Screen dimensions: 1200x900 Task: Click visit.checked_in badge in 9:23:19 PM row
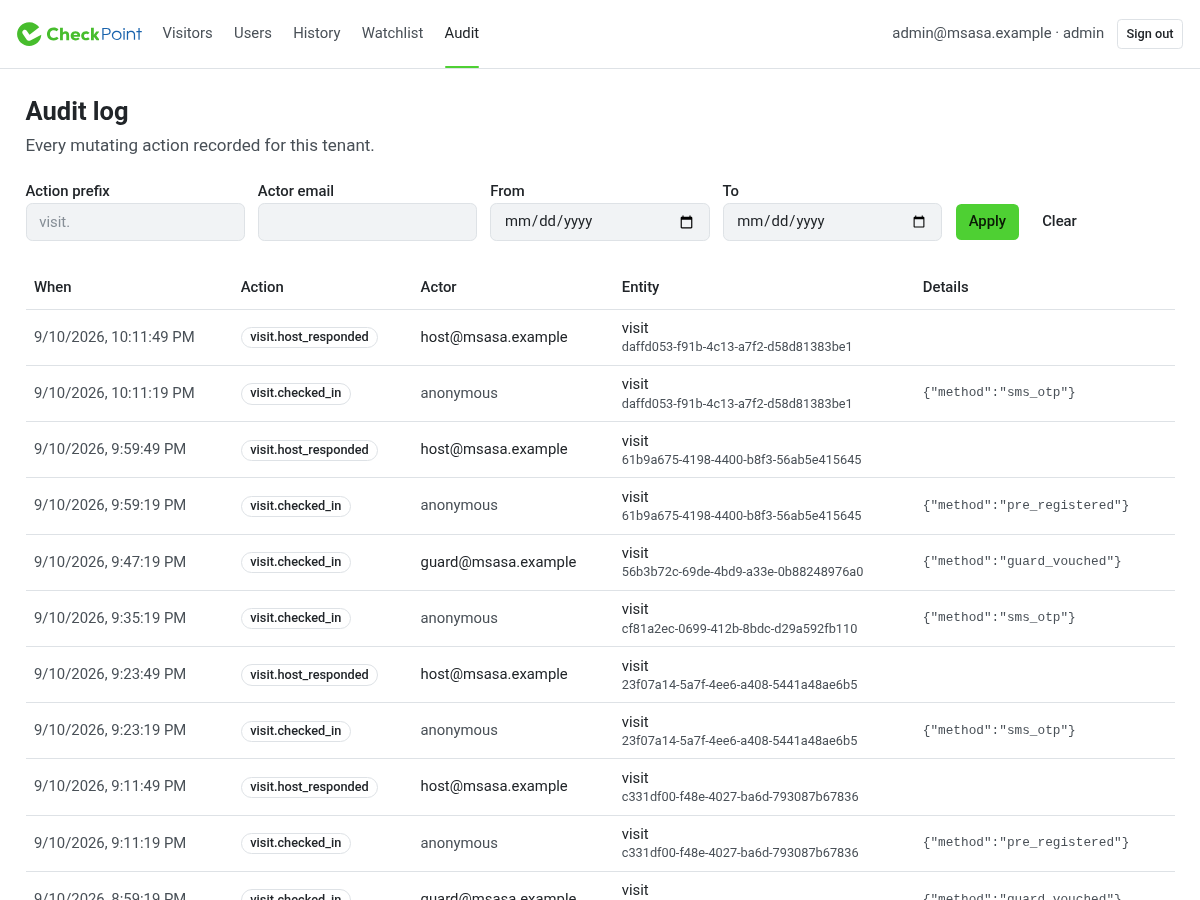pos(296,731)
